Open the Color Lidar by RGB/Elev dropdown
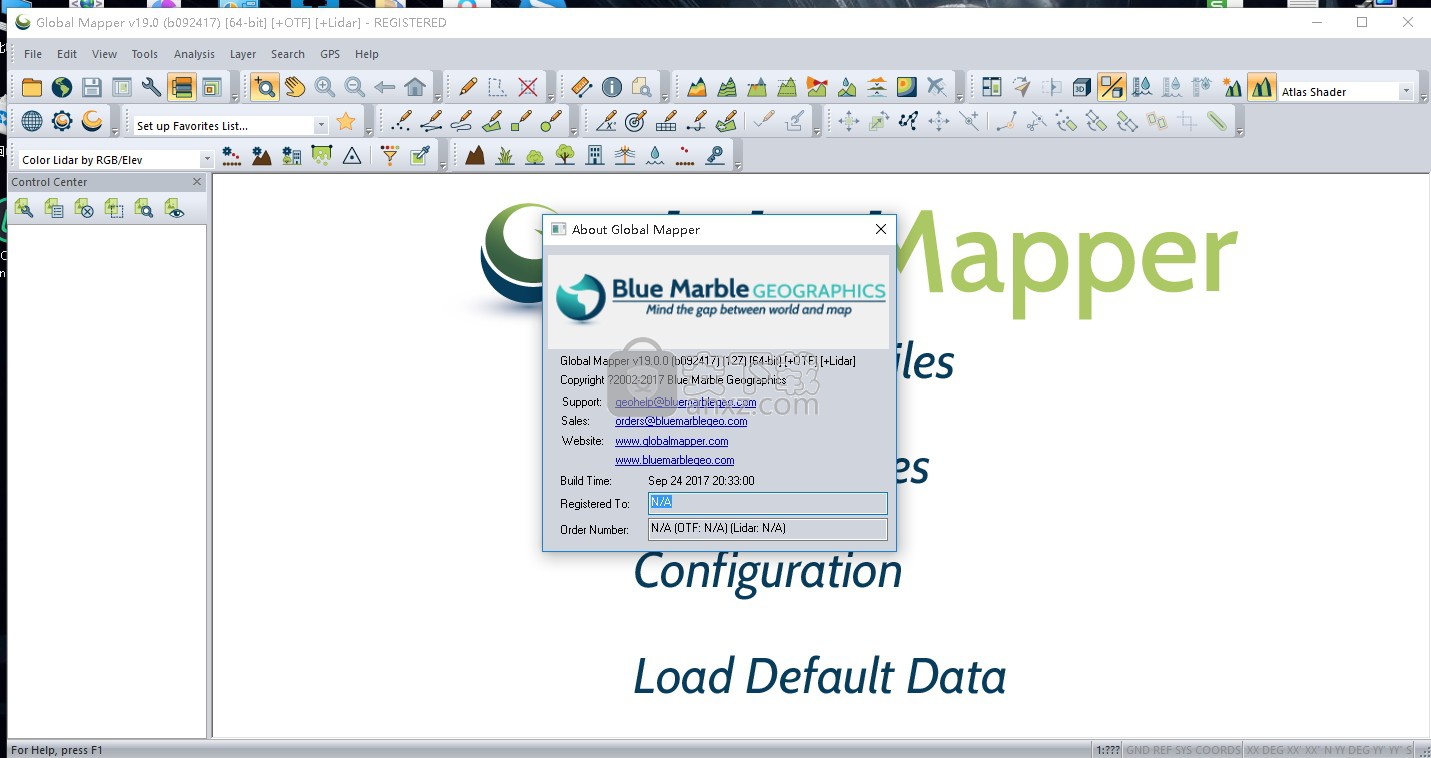1431x758 pixels. coord(207,160)
